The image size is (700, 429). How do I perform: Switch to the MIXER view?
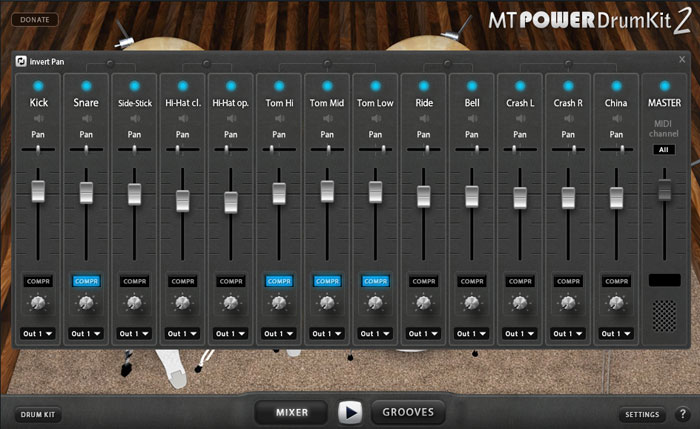(292, 412)
